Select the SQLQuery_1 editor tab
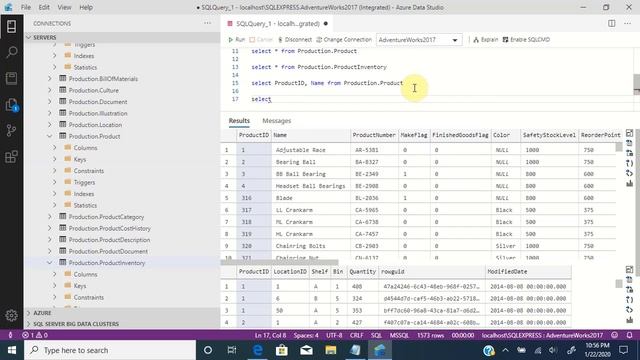 tap(278, 24)
